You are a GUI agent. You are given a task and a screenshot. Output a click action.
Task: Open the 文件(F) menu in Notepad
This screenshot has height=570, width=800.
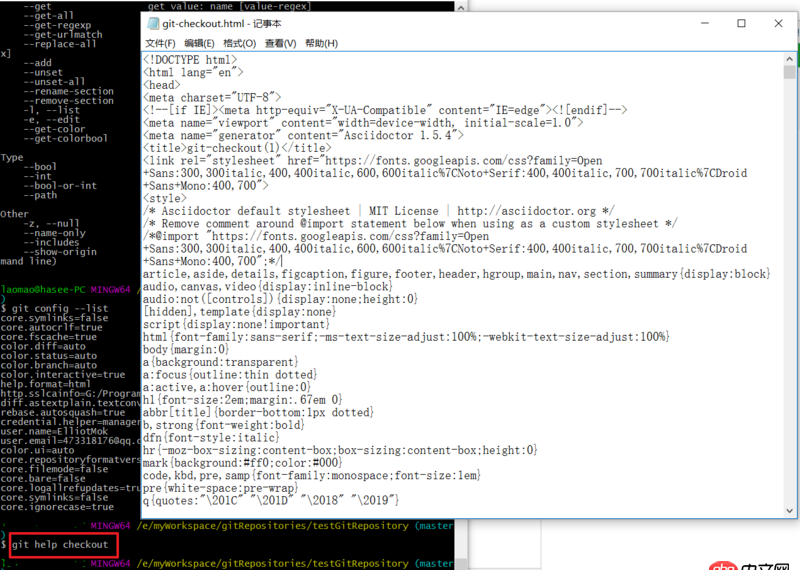160,43
